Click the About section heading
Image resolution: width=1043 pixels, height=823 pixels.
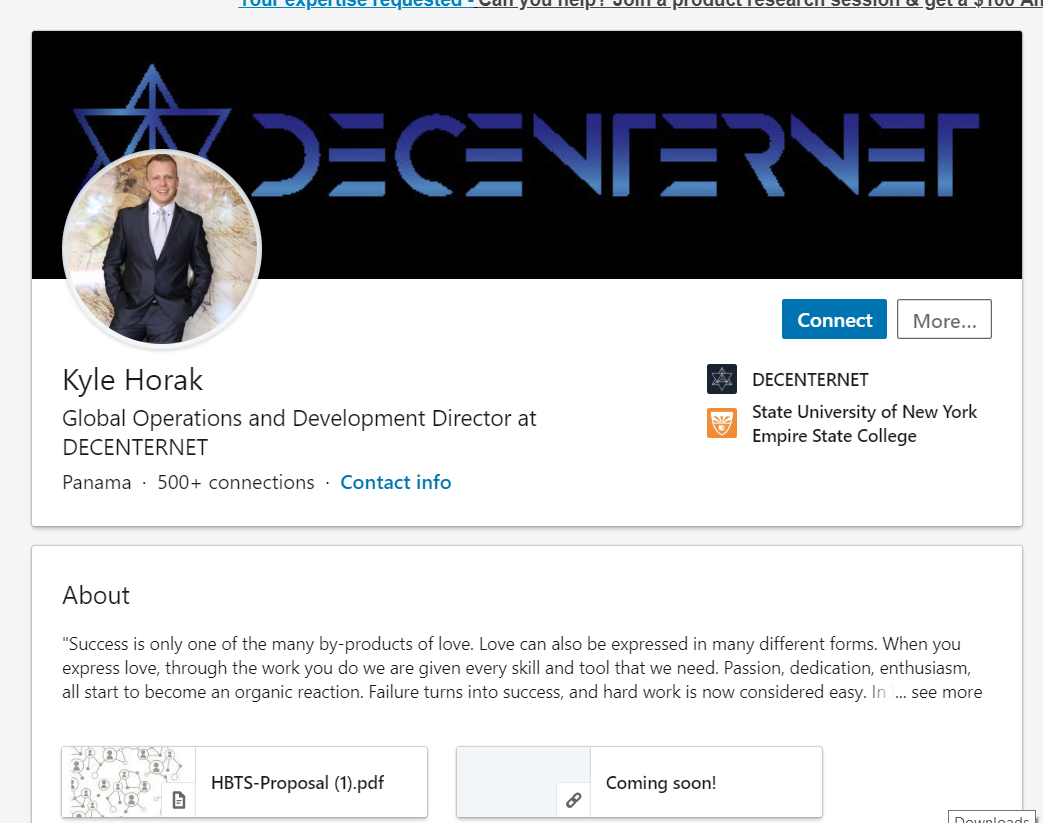96,595
